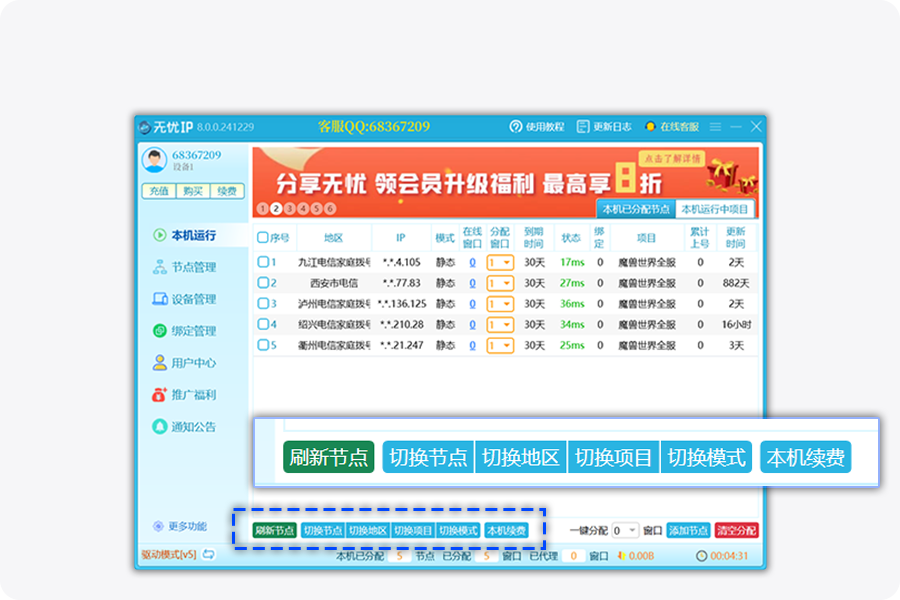Click the red 清空分配 button

point(737,531)
